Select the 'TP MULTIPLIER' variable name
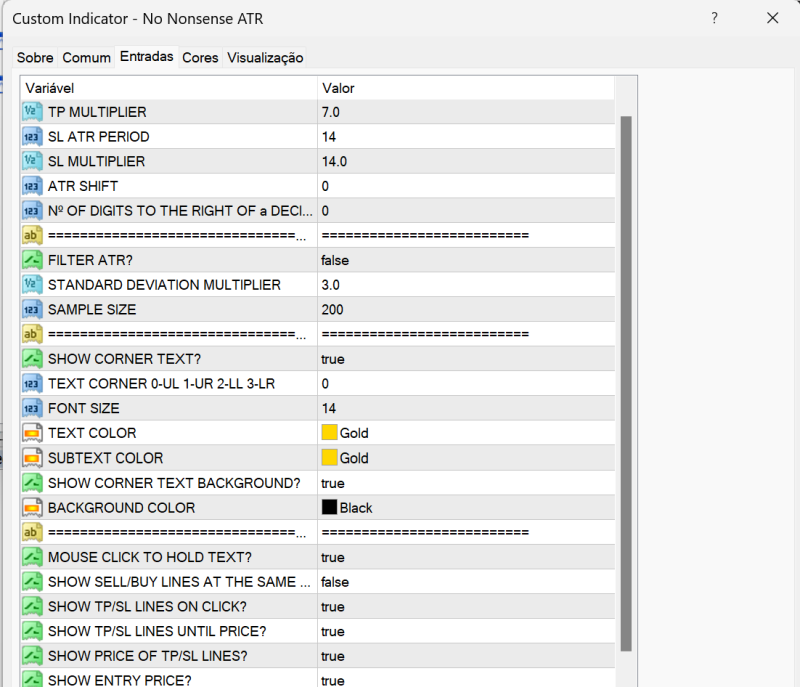 97,112
